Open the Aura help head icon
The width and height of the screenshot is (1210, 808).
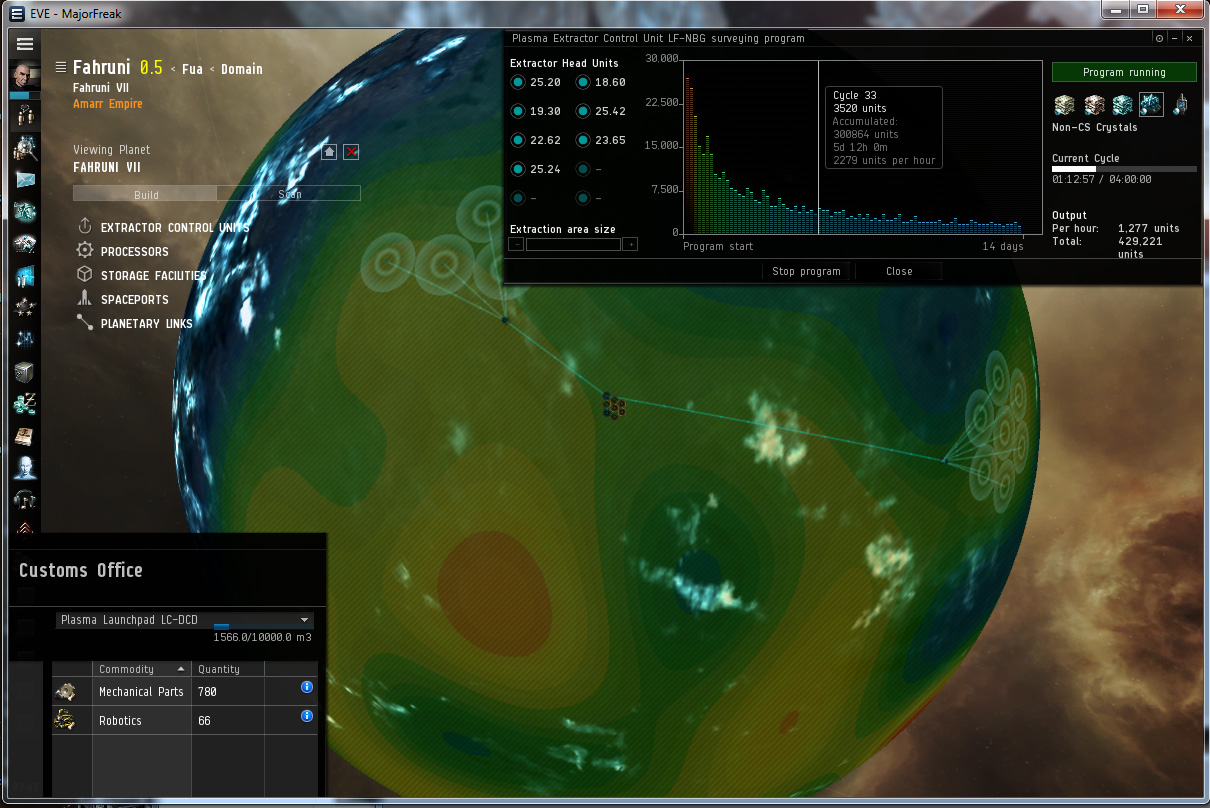tap(25, 467)
